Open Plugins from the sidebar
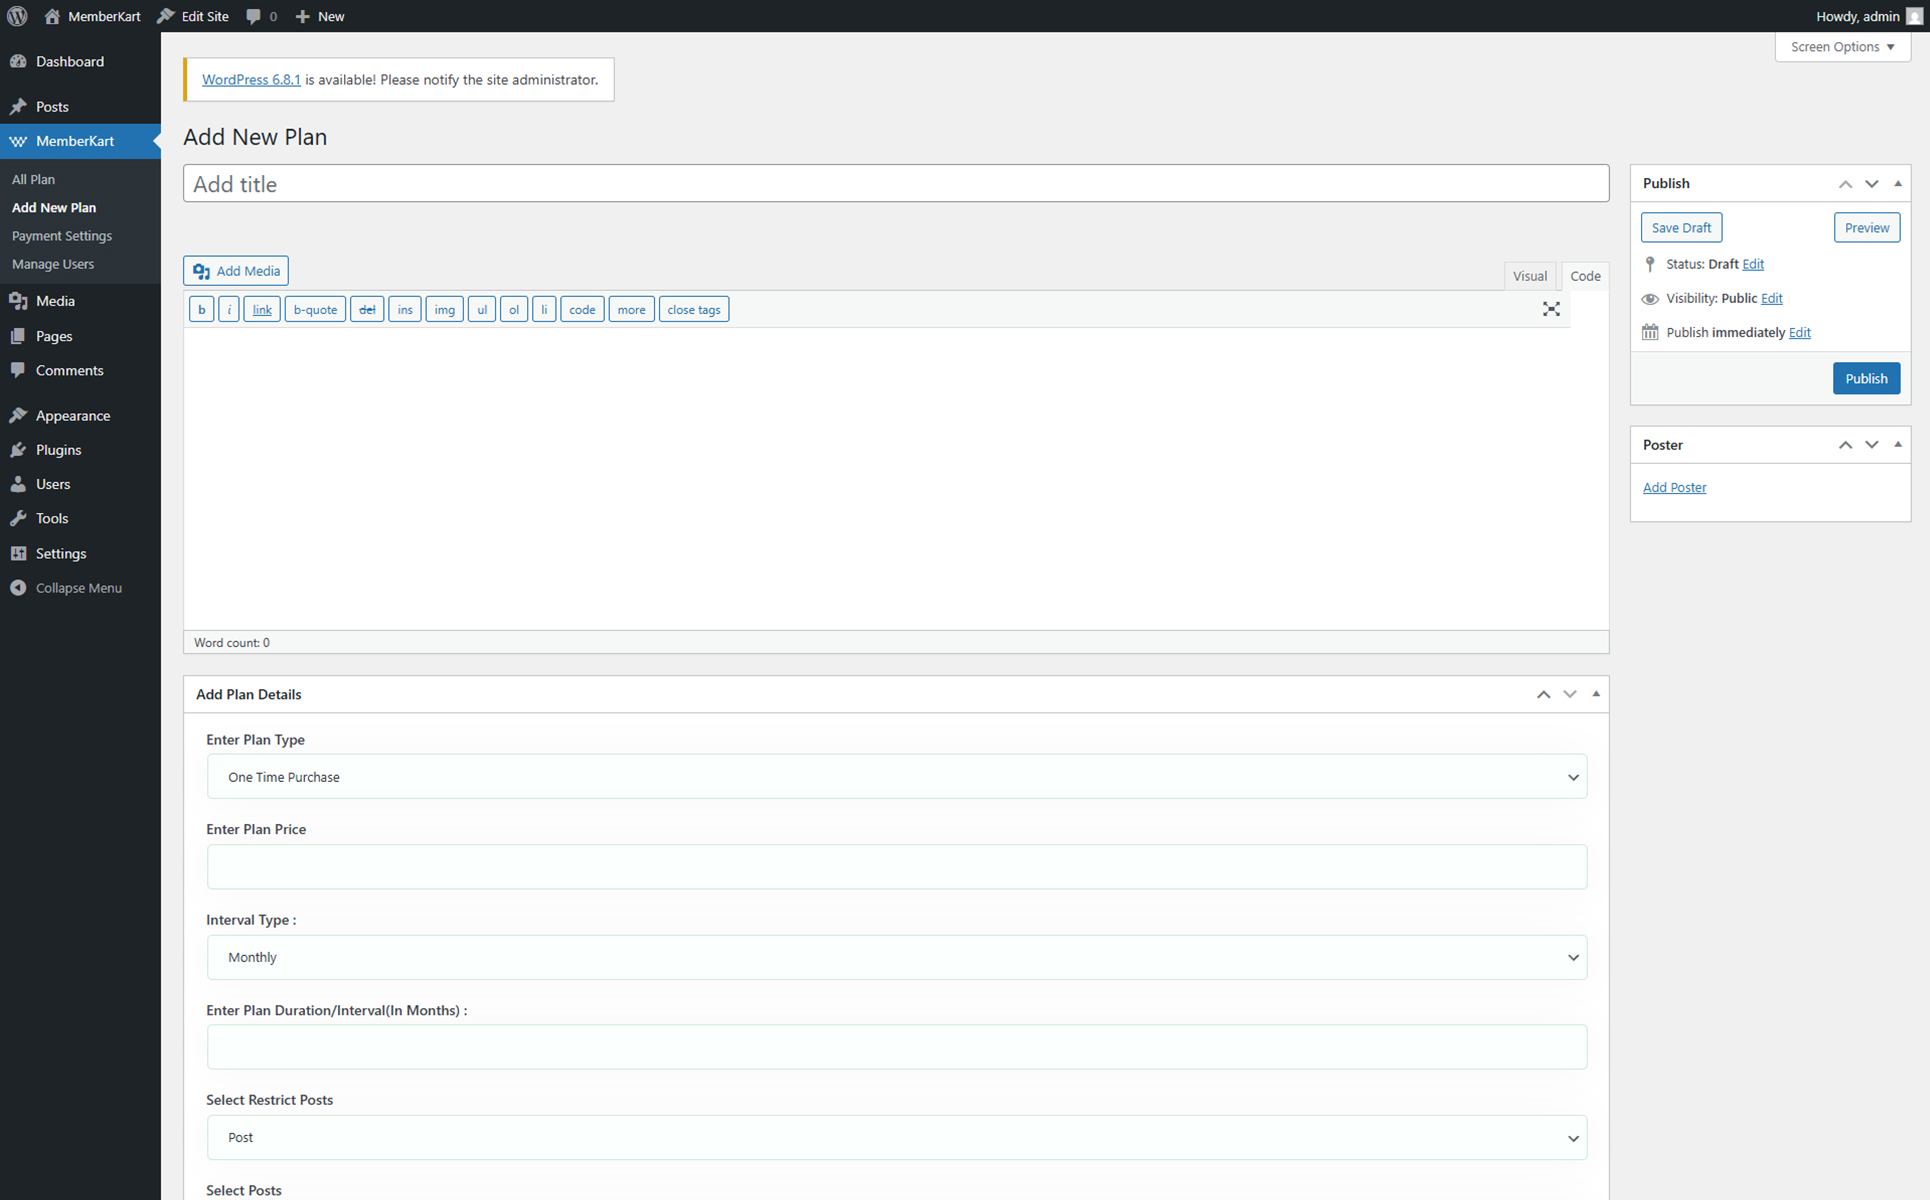 [58, 449]
